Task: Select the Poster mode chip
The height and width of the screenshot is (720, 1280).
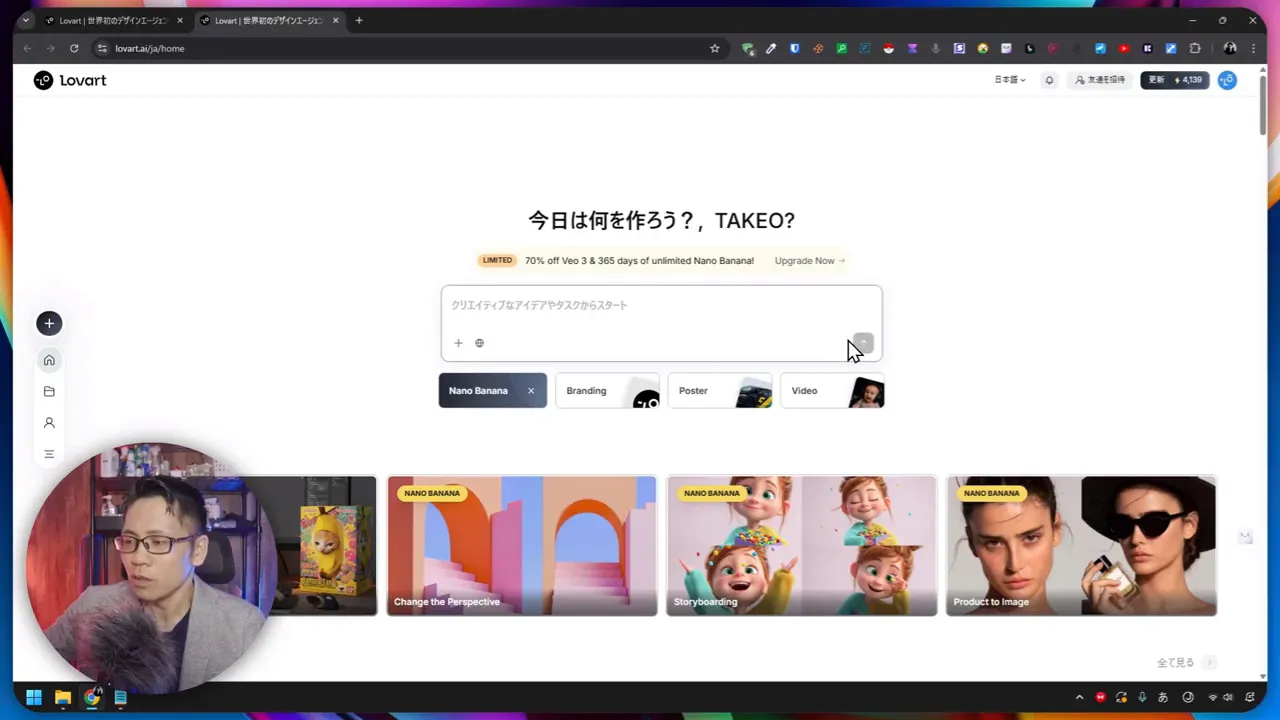Action: pyautogui.click(x=720, y=391)
